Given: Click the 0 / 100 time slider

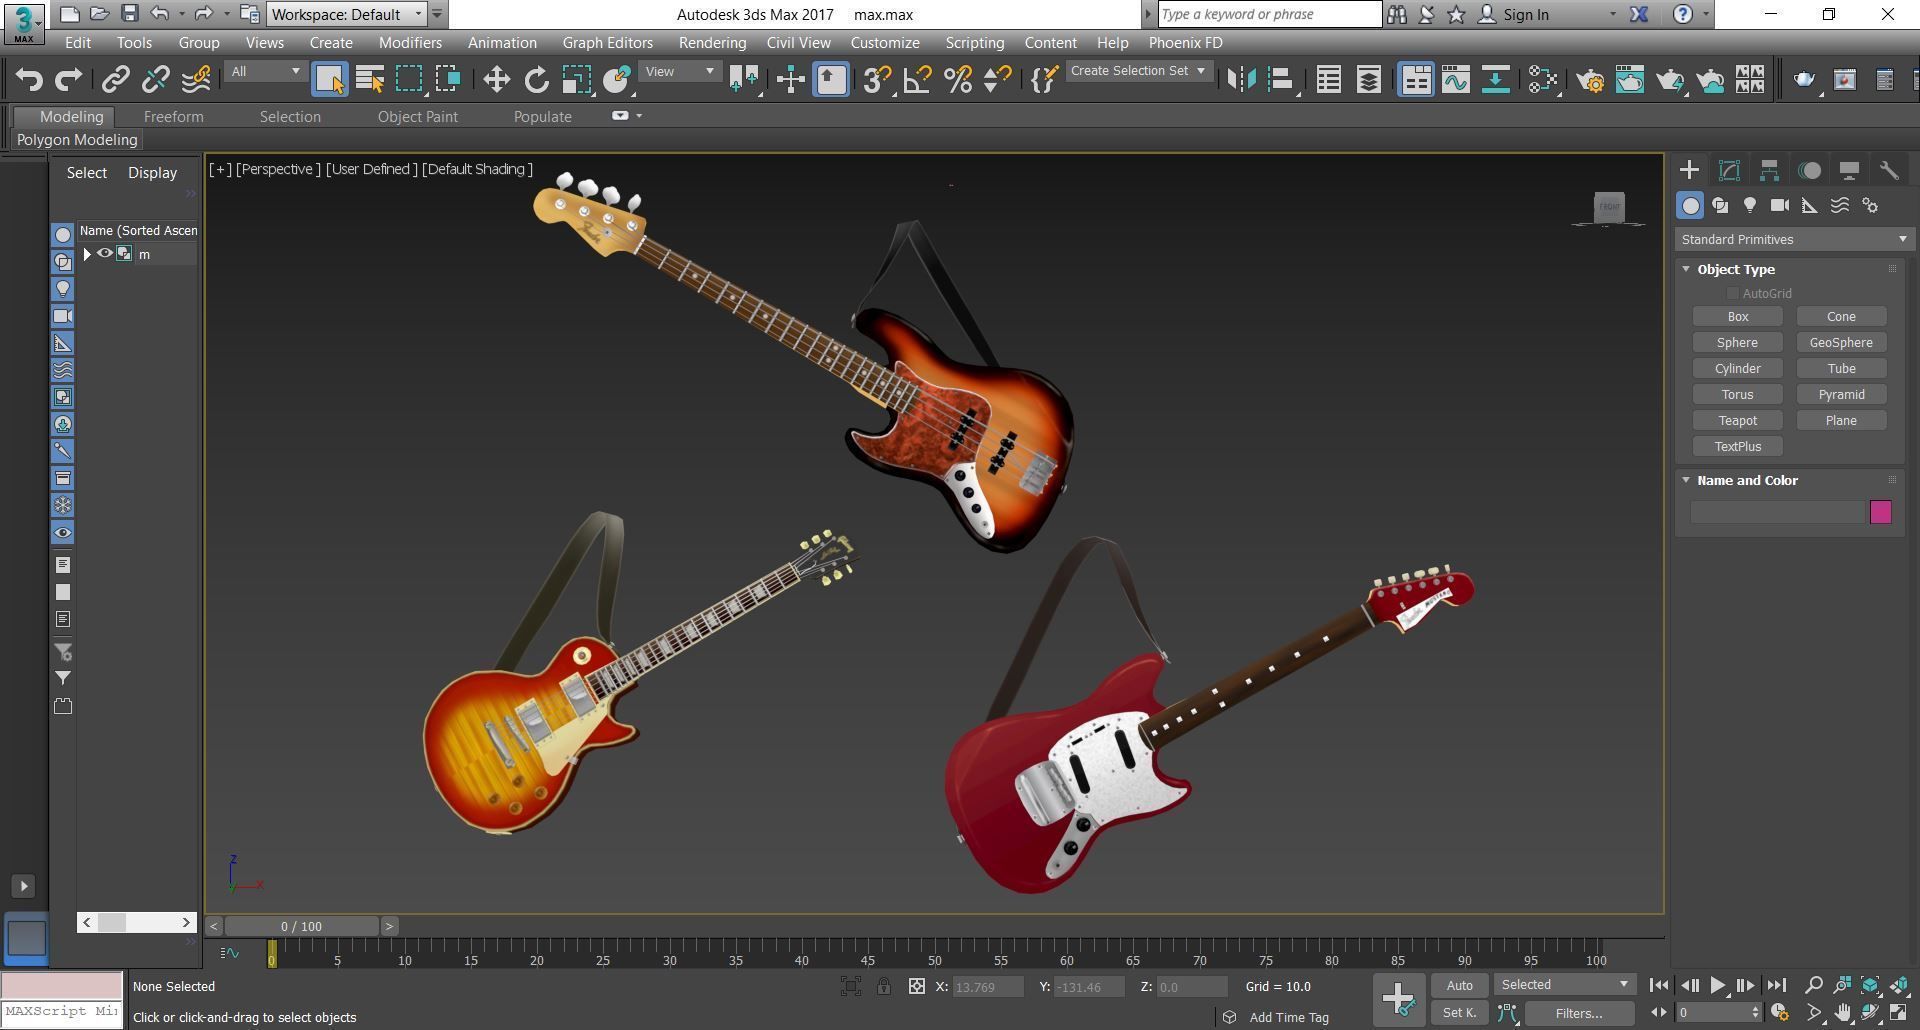Looking at the screenshot, I should (301, 926).
